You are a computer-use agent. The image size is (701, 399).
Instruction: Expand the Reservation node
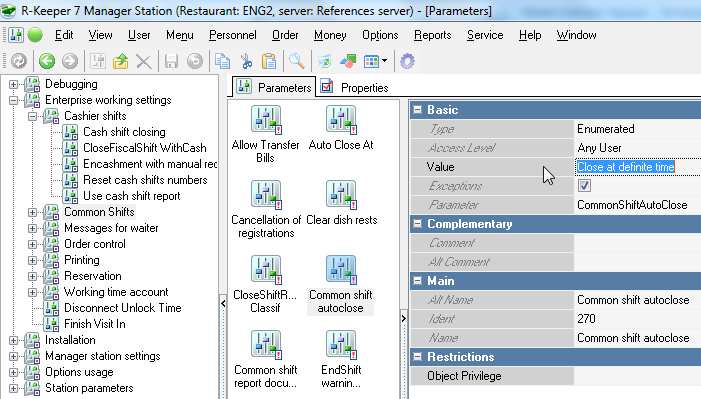tap(32, 276)
